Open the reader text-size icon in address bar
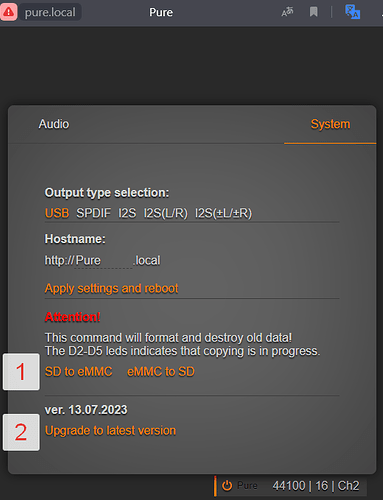The width and height of the screenshot is (383, 500). (x=287, y=12)
